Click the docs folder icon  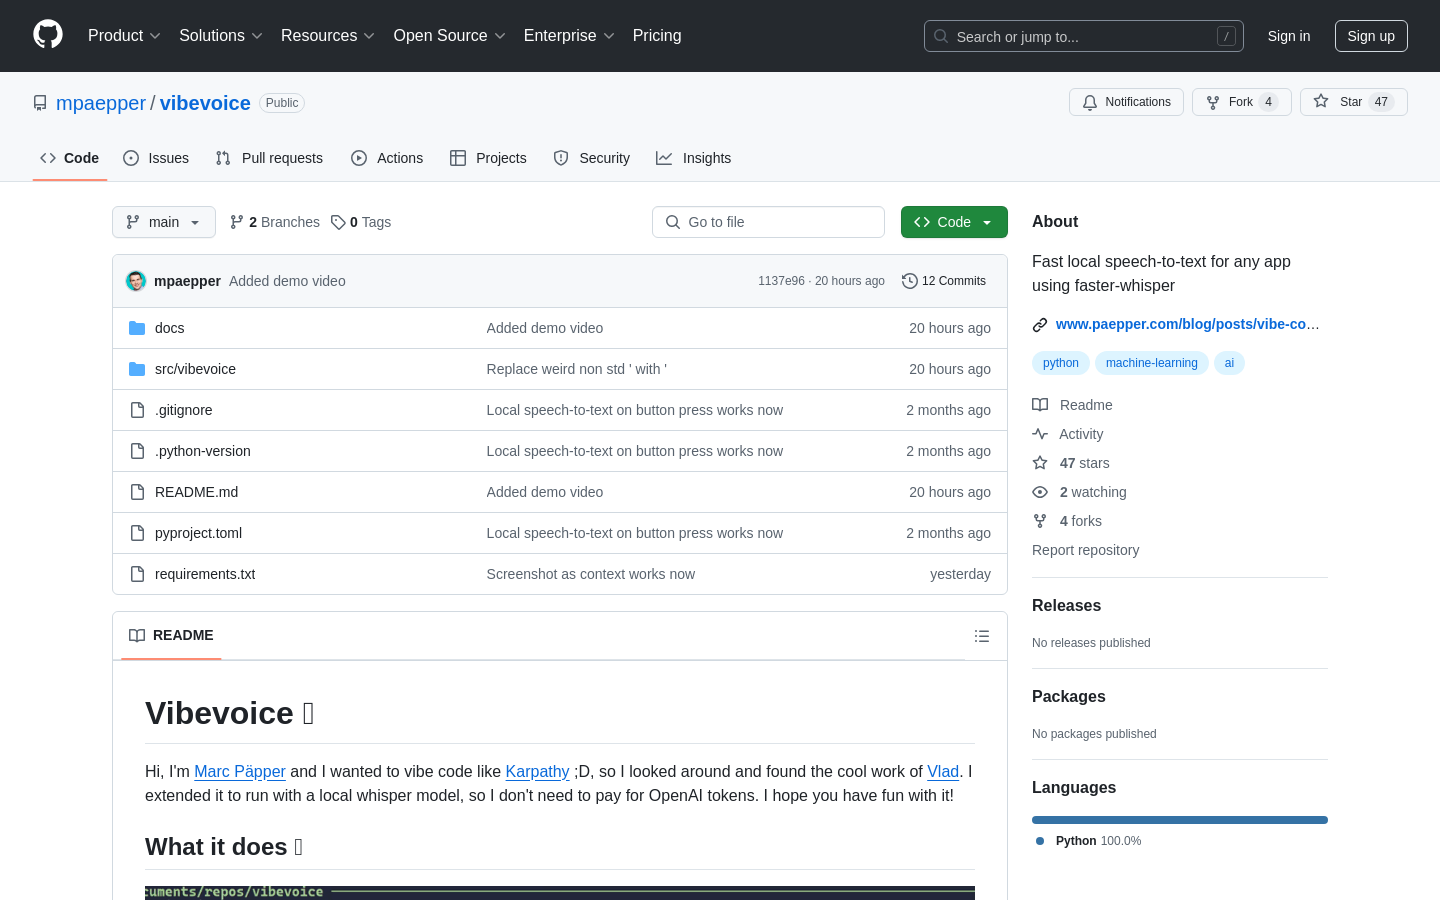[137, 328]
